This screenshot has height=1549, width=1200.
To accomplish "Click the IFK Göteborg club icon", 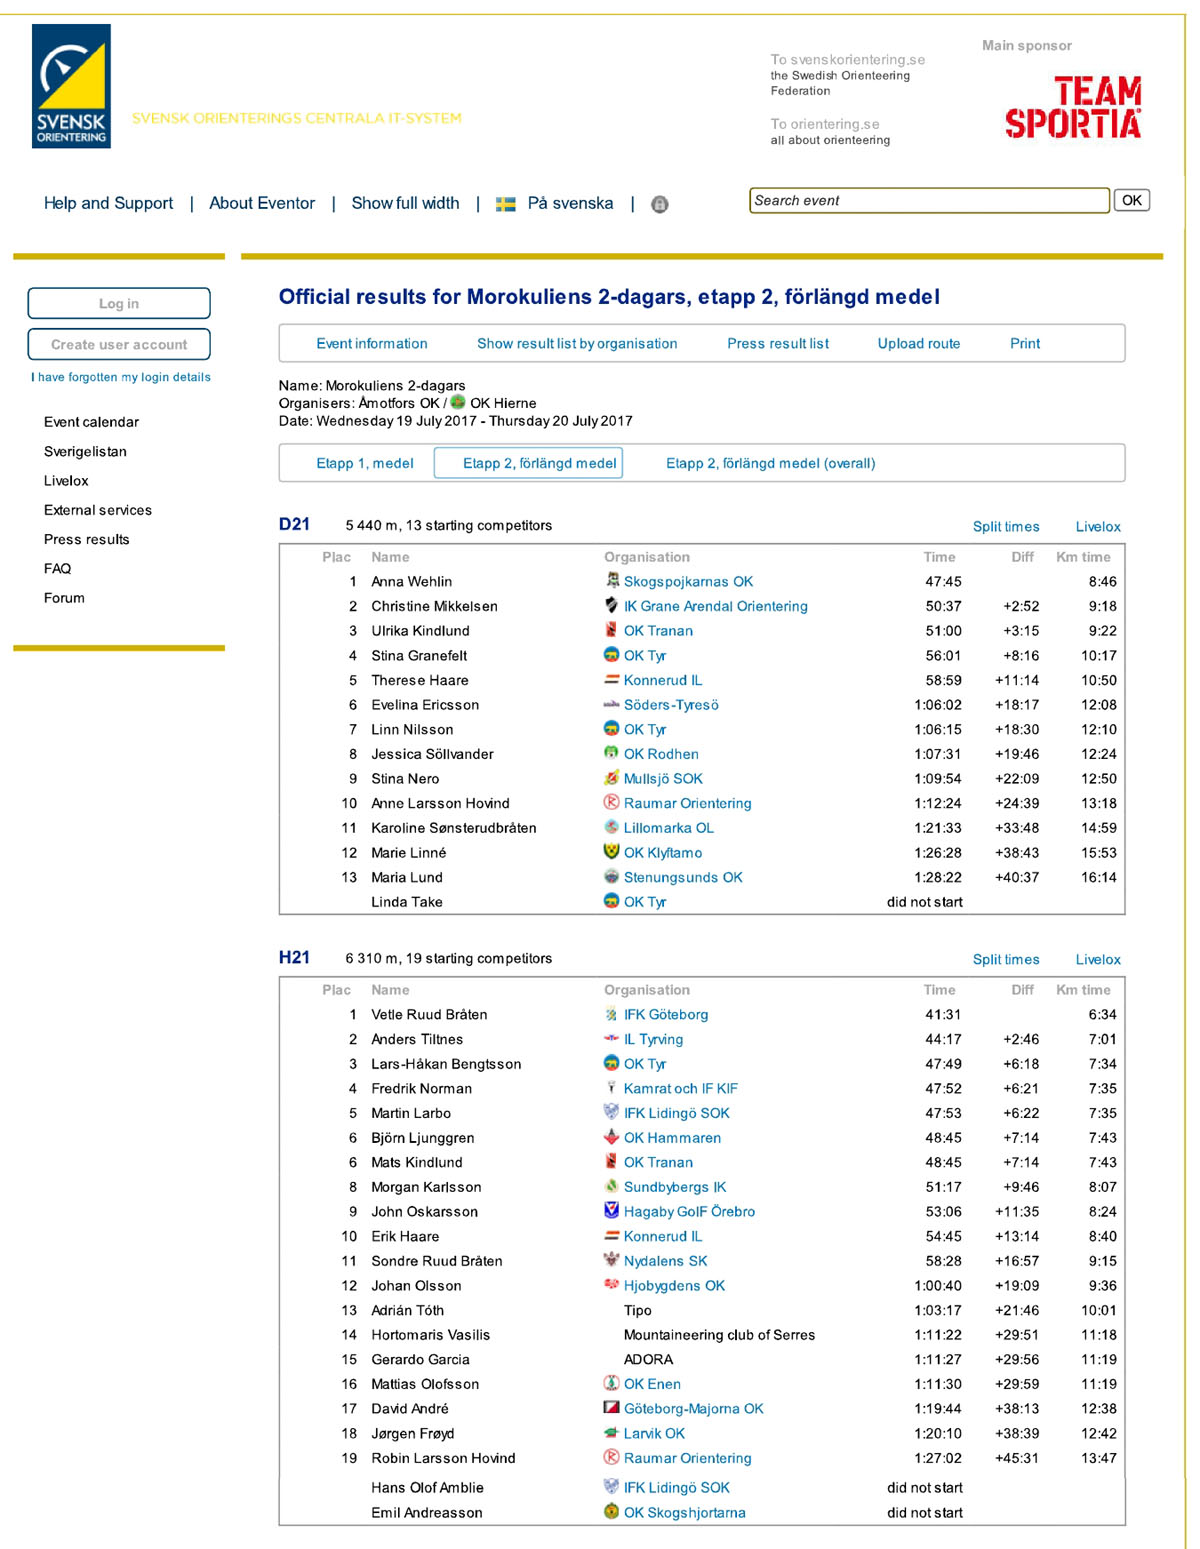I will click(x=612, y=1014).
